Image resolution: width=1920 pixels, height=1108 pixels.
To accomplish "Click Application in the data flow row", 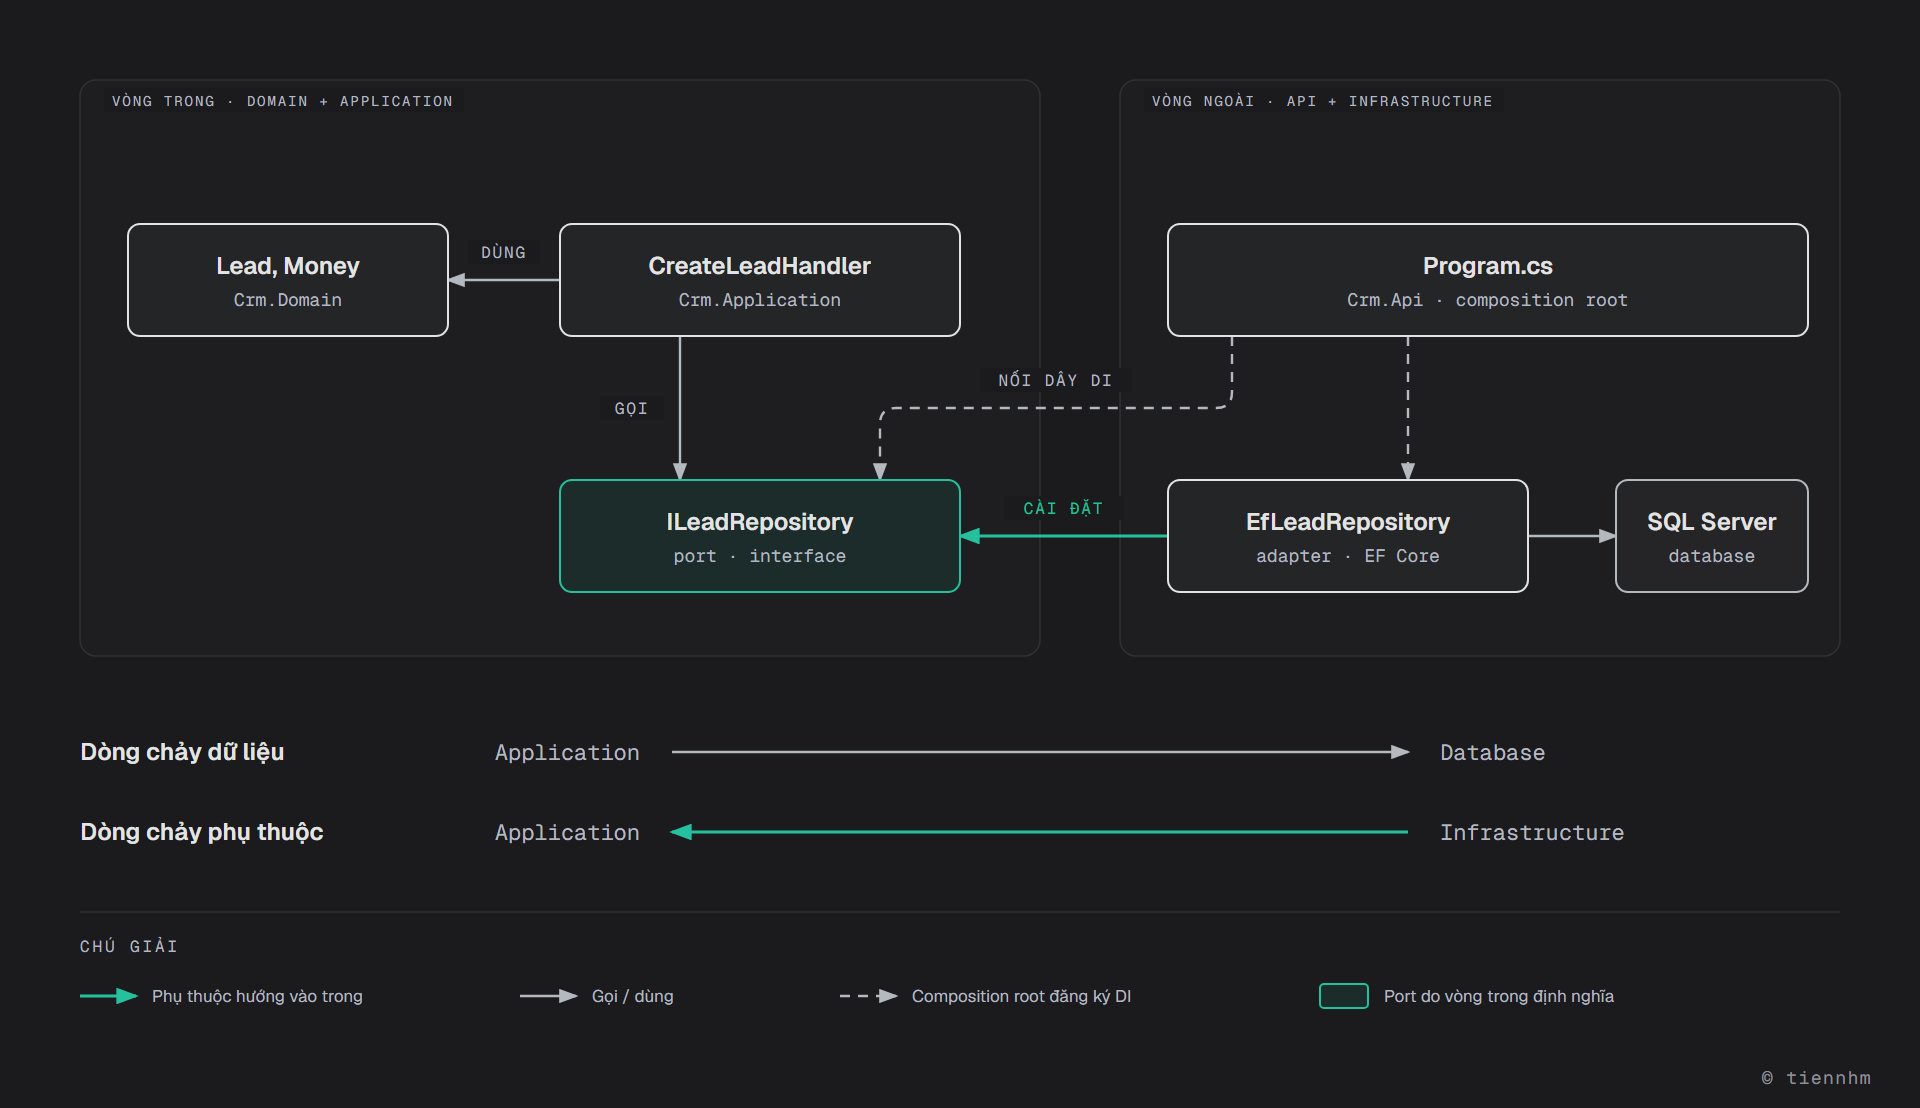I will pos(567,753).
